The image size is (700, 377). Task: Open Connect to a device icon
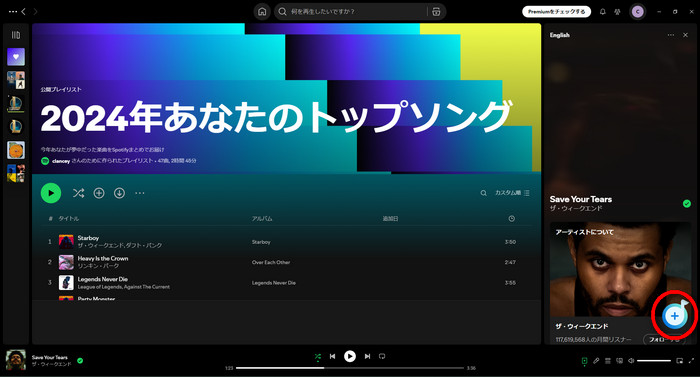tap(619, 361)
